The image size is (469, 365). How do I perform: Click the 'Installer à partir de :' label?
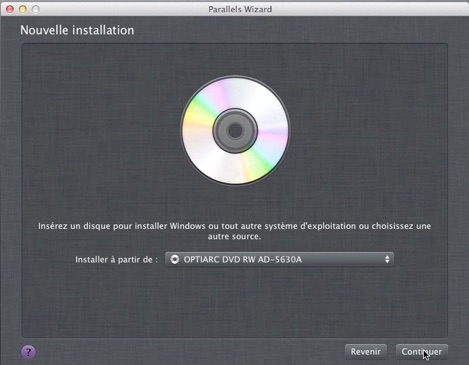(x=116, y=260)
